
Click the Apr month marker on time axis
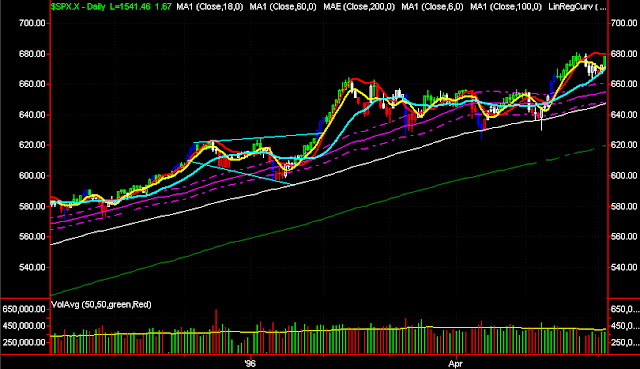(x=456, y=363)
